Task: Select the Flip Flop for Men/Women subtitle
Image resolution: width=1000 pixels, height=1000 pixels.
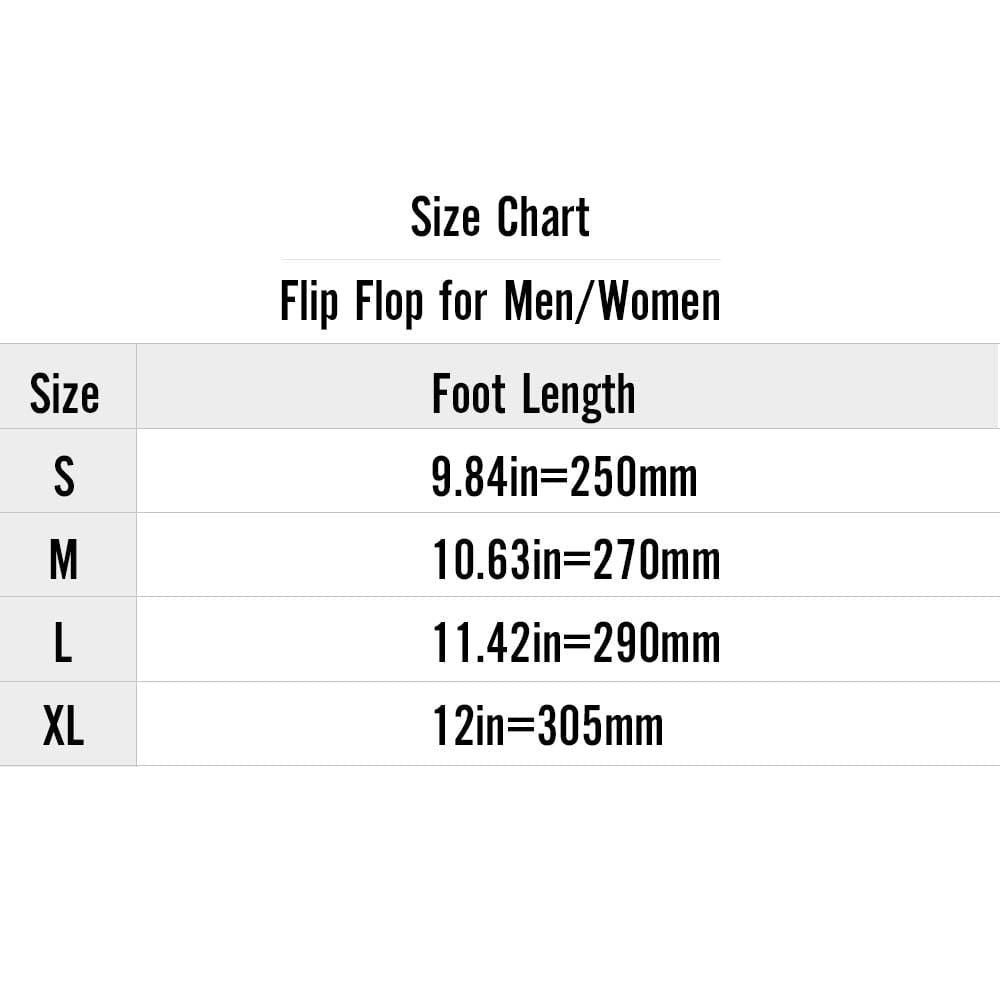Action: (x=500, y=302)
